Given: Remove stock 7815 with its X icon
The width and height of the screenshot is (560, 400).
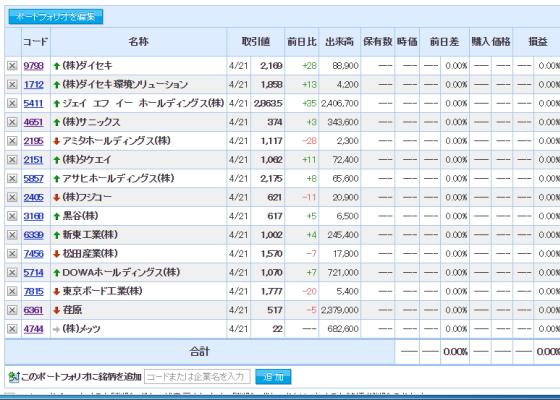Looking at the screenshot, I should pos(12,291).
